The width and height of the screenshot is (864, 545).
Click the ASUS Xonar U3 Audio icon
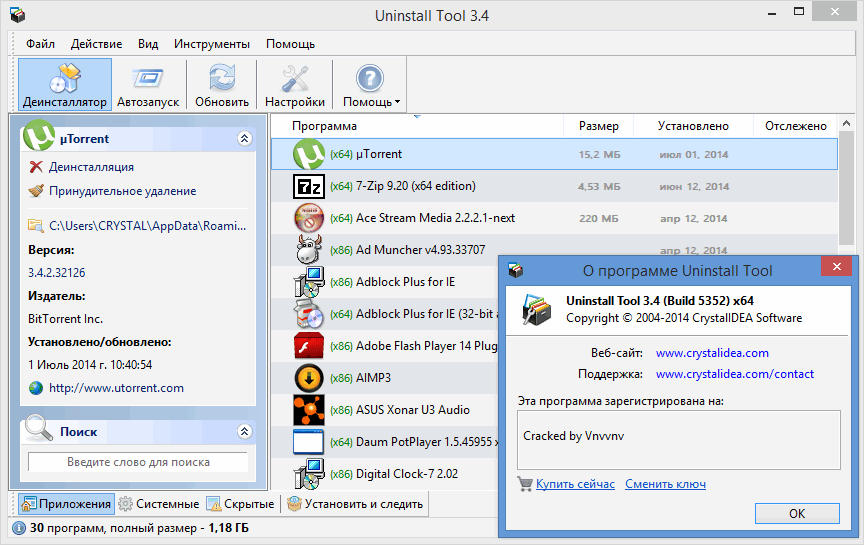[x=309, y=410]
